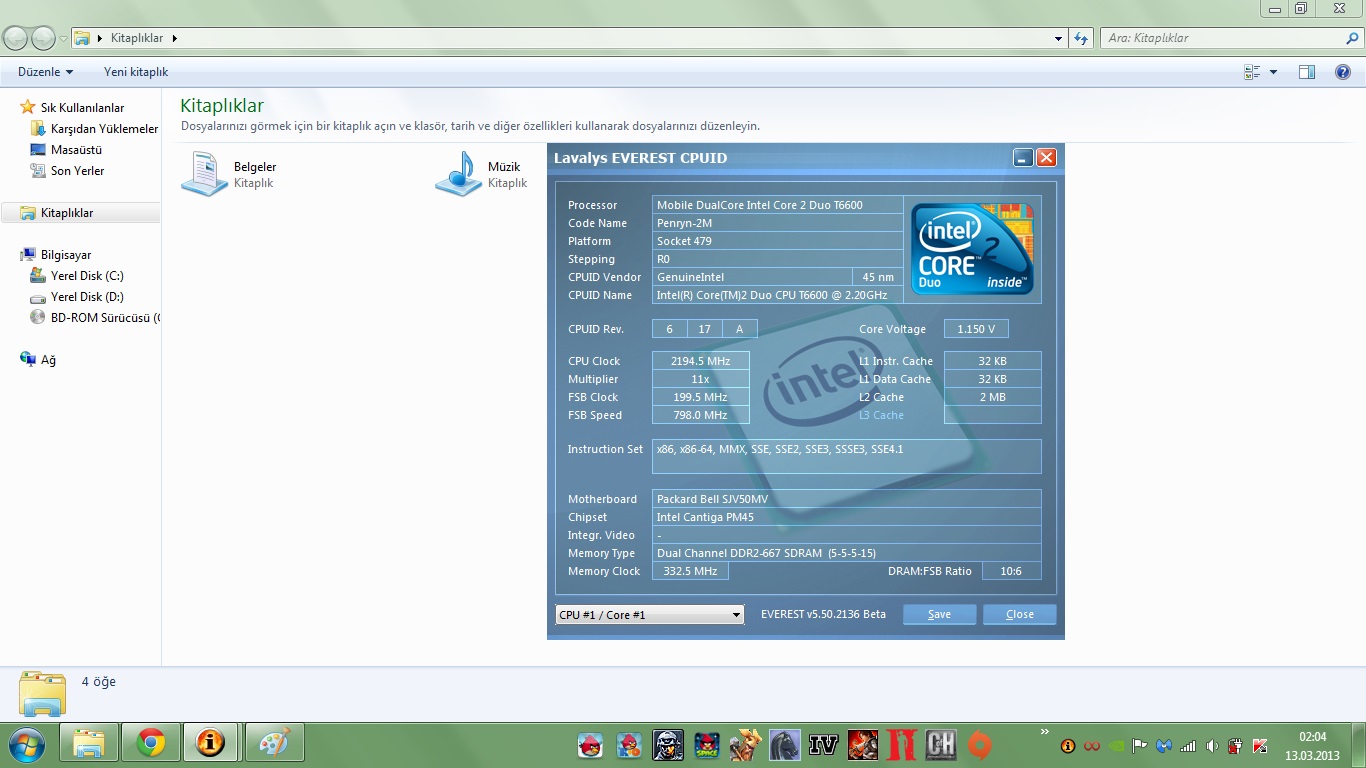Show hidden toolbar items chevron
Viewport: 1366px width, 768px height.
tap(1045, 731)
